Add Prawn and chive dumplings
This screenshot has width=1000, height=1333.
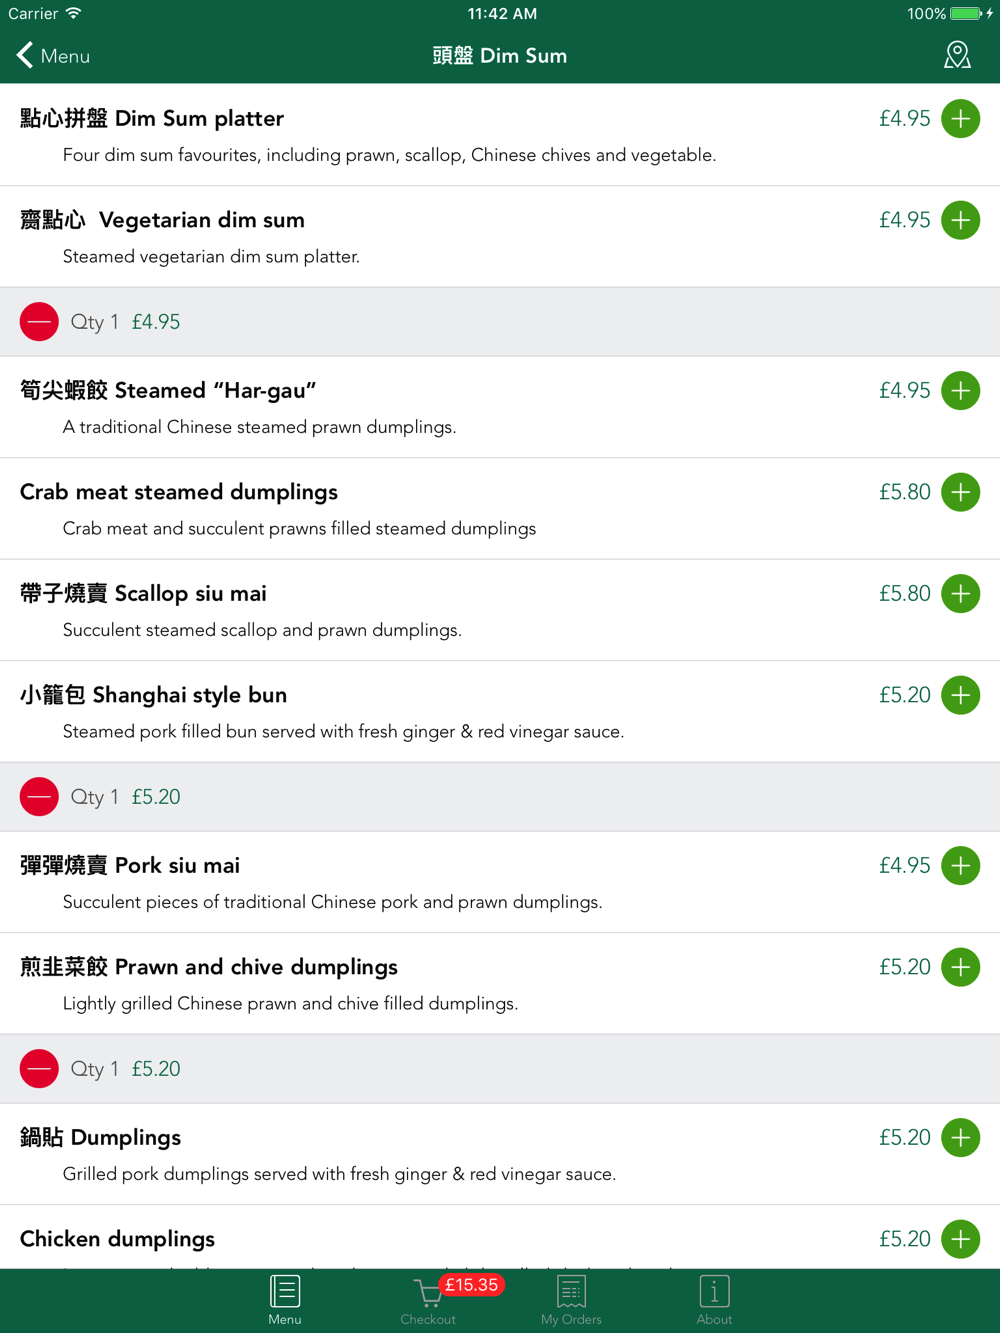pos(960,967)
